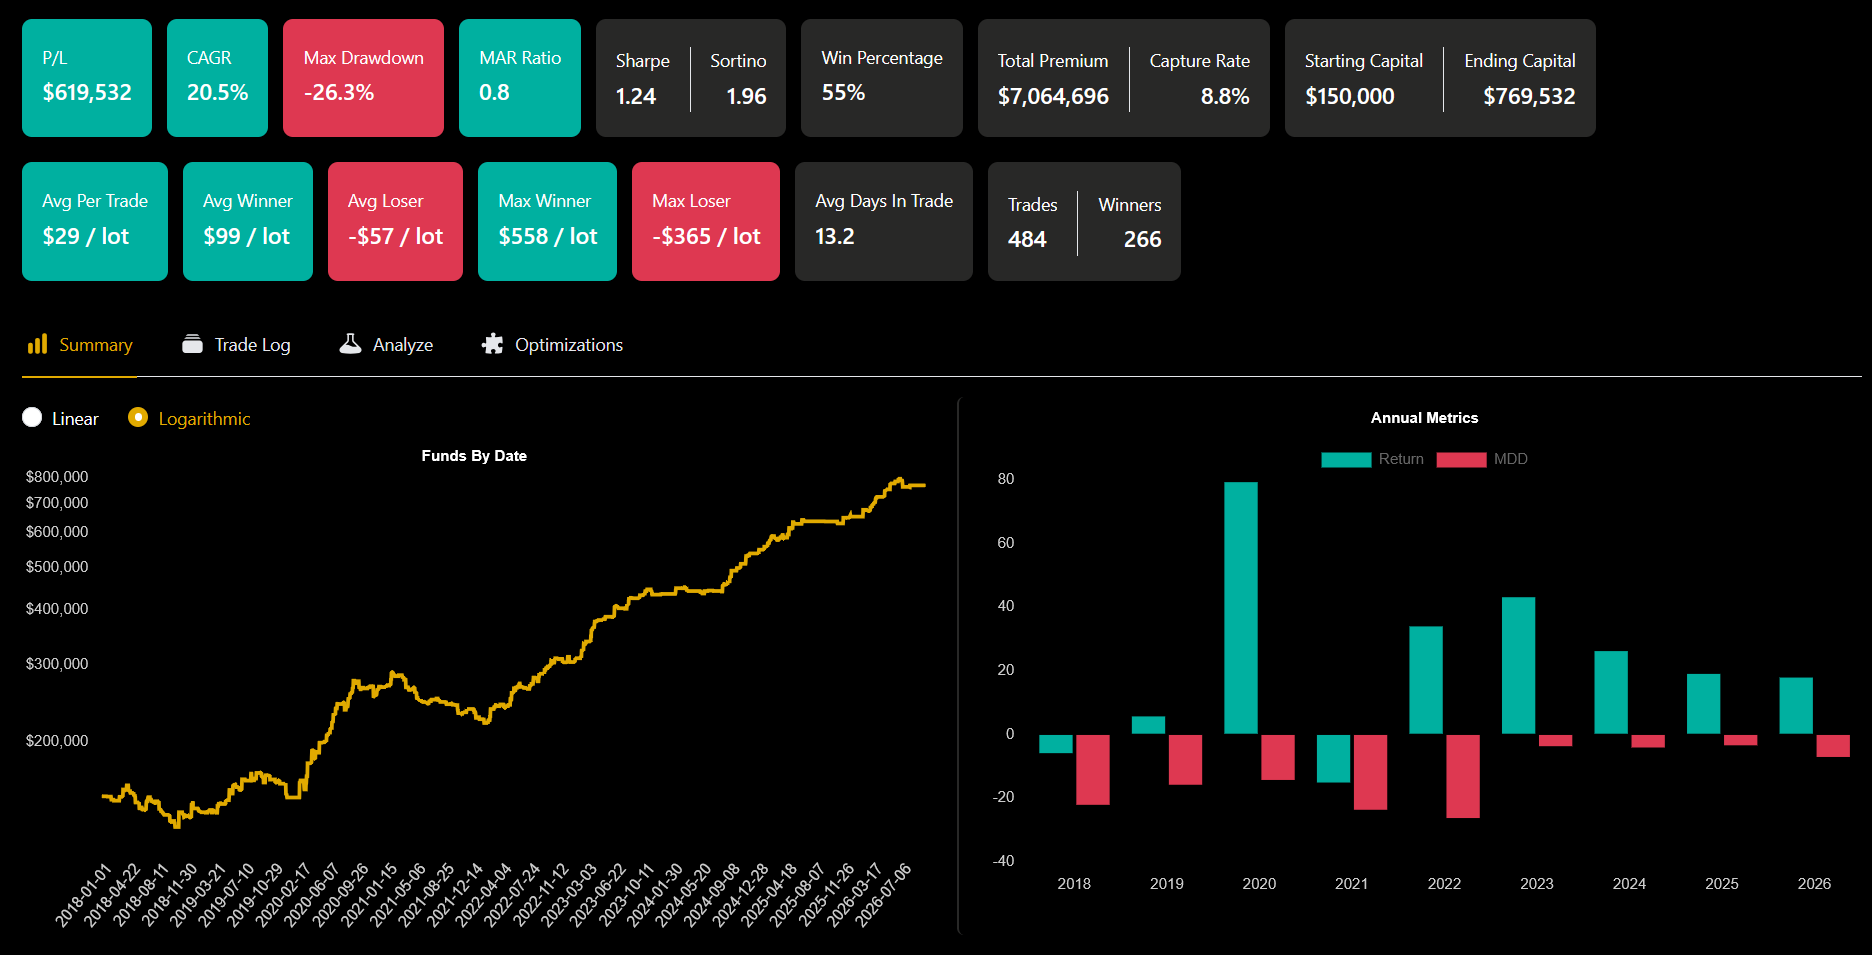This screenshot has width=1872, height=955.
Task: Select the Logarithmic scale radio button
Action: [x=138, y=417]
